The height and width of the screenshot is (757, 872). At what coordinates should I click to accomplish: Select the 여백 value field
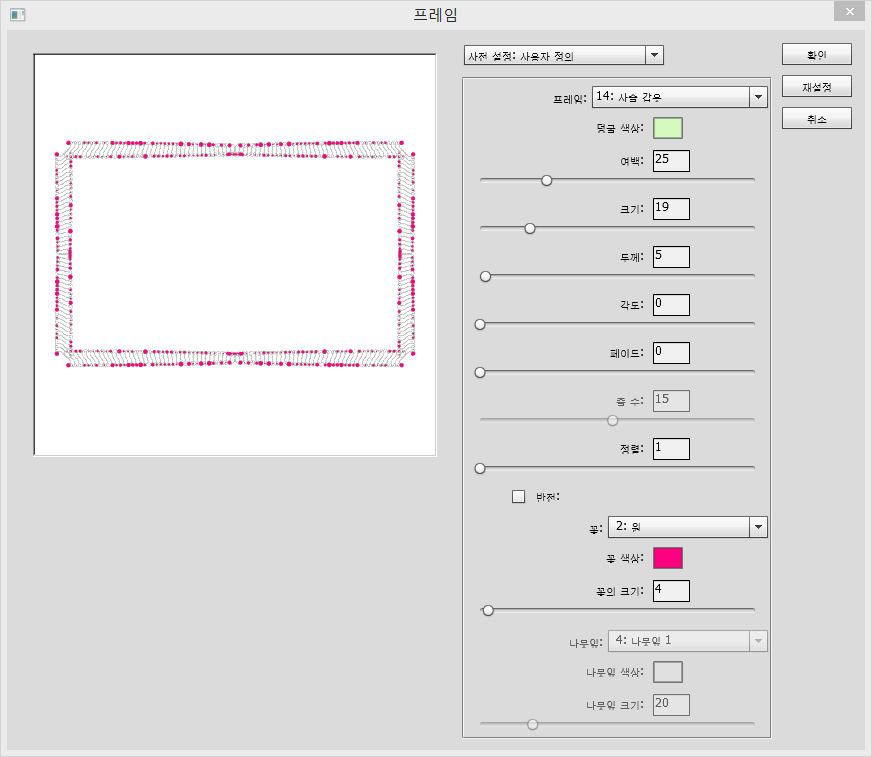point(671,160)
